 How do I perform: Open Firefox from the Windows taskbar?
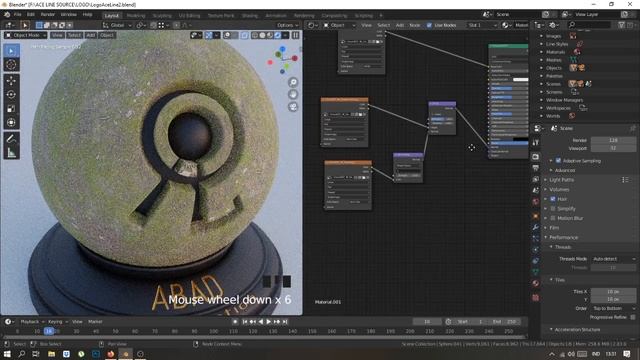click(x=110, y=354)
